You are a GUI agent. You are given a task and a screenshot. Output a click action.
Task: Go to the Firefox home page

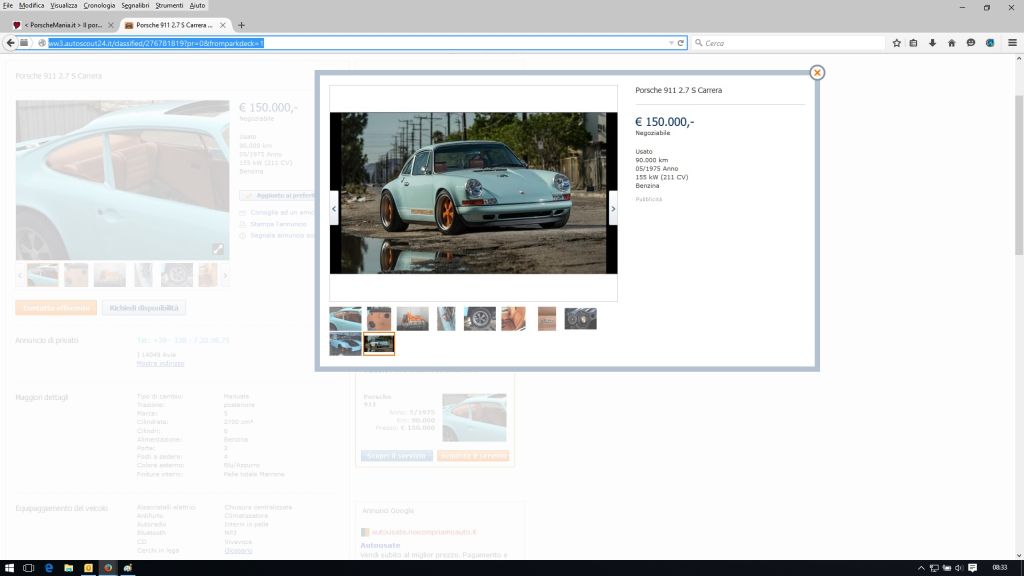952,43
